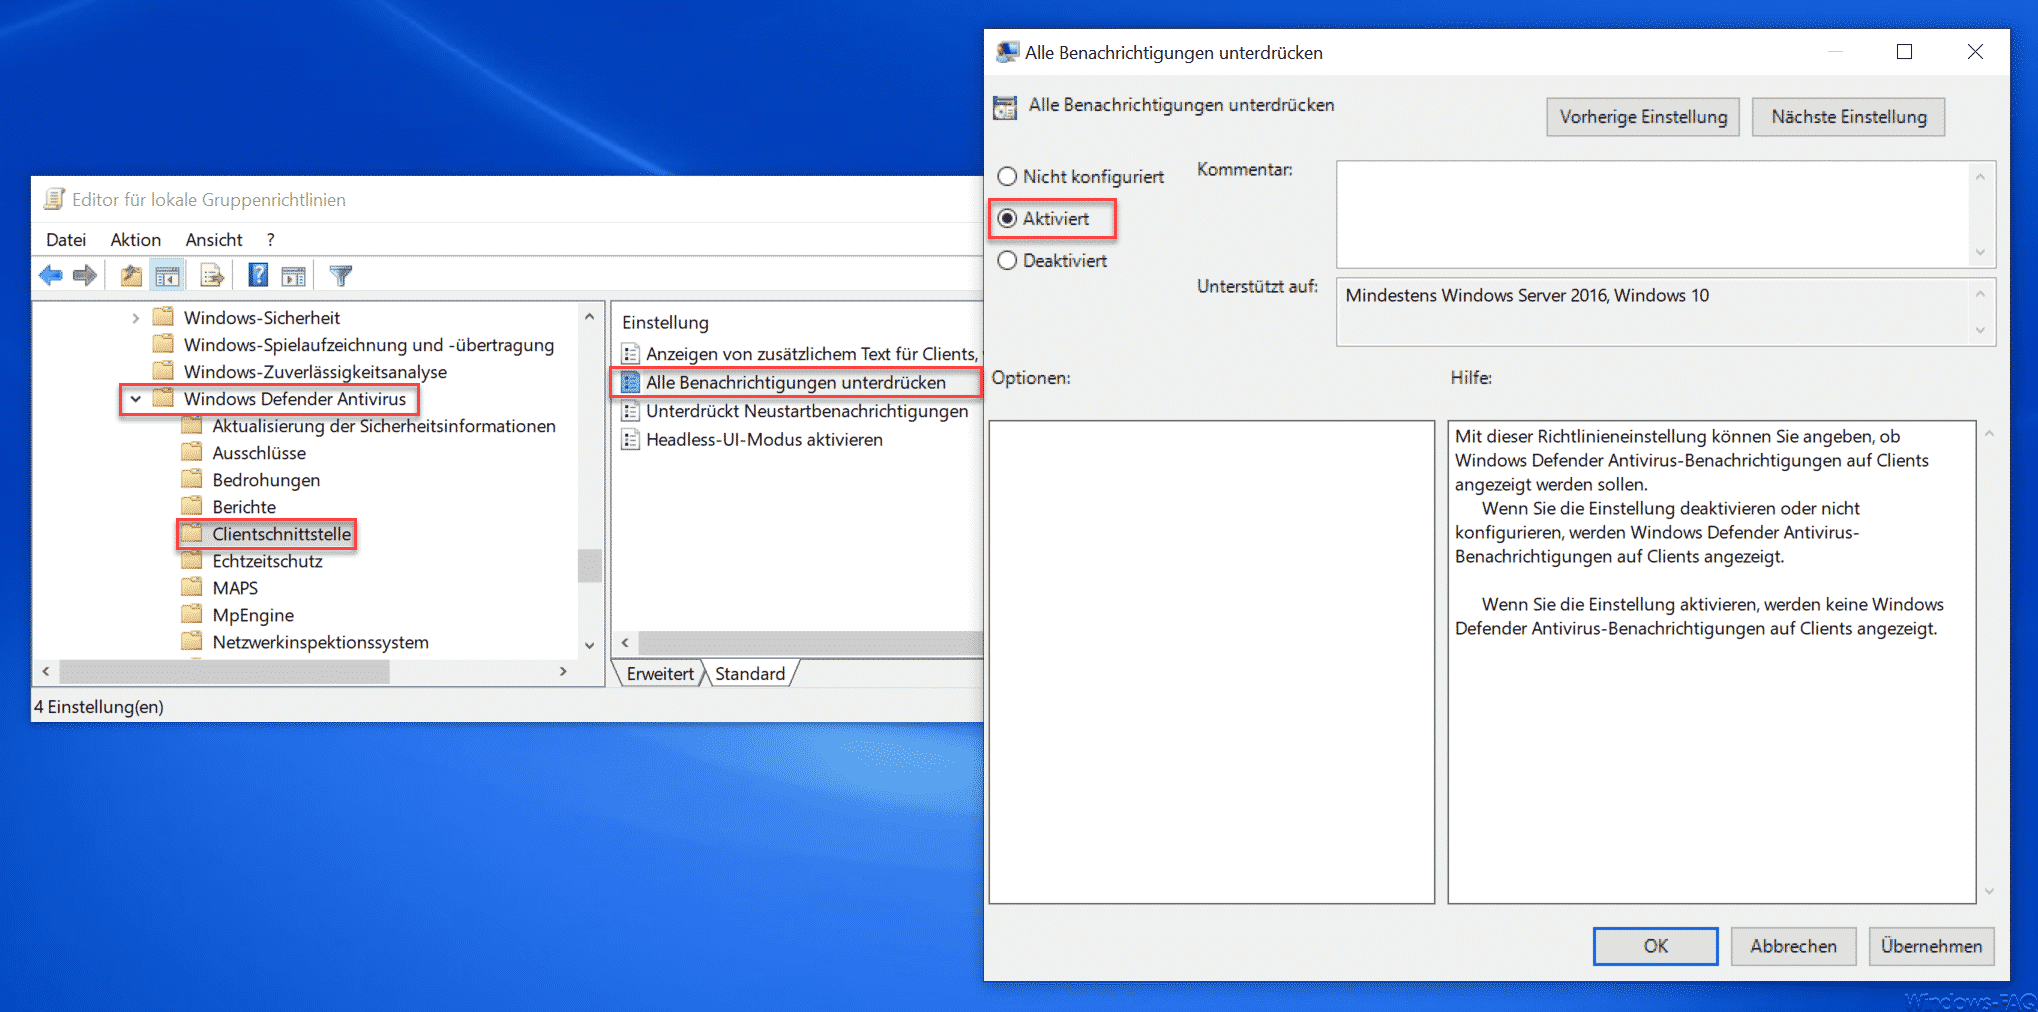Select the Aktiviert radio button

[x=1007, y=218]
